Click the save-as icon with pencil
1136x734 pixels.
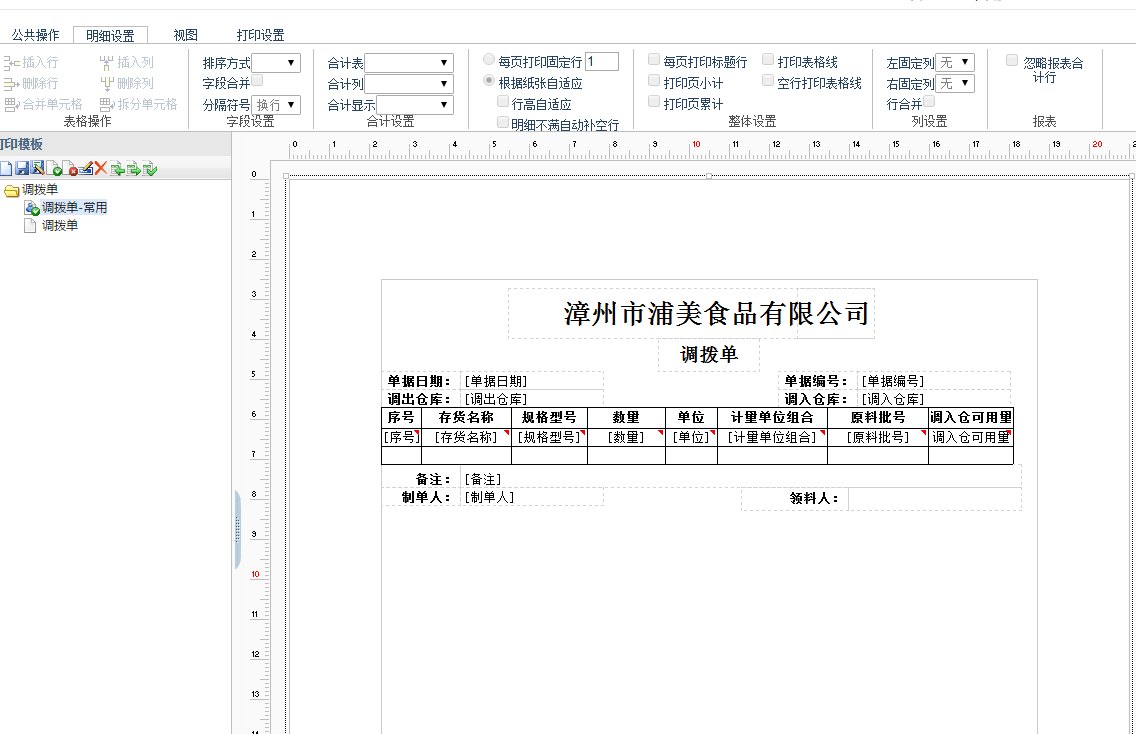(38, 169)
